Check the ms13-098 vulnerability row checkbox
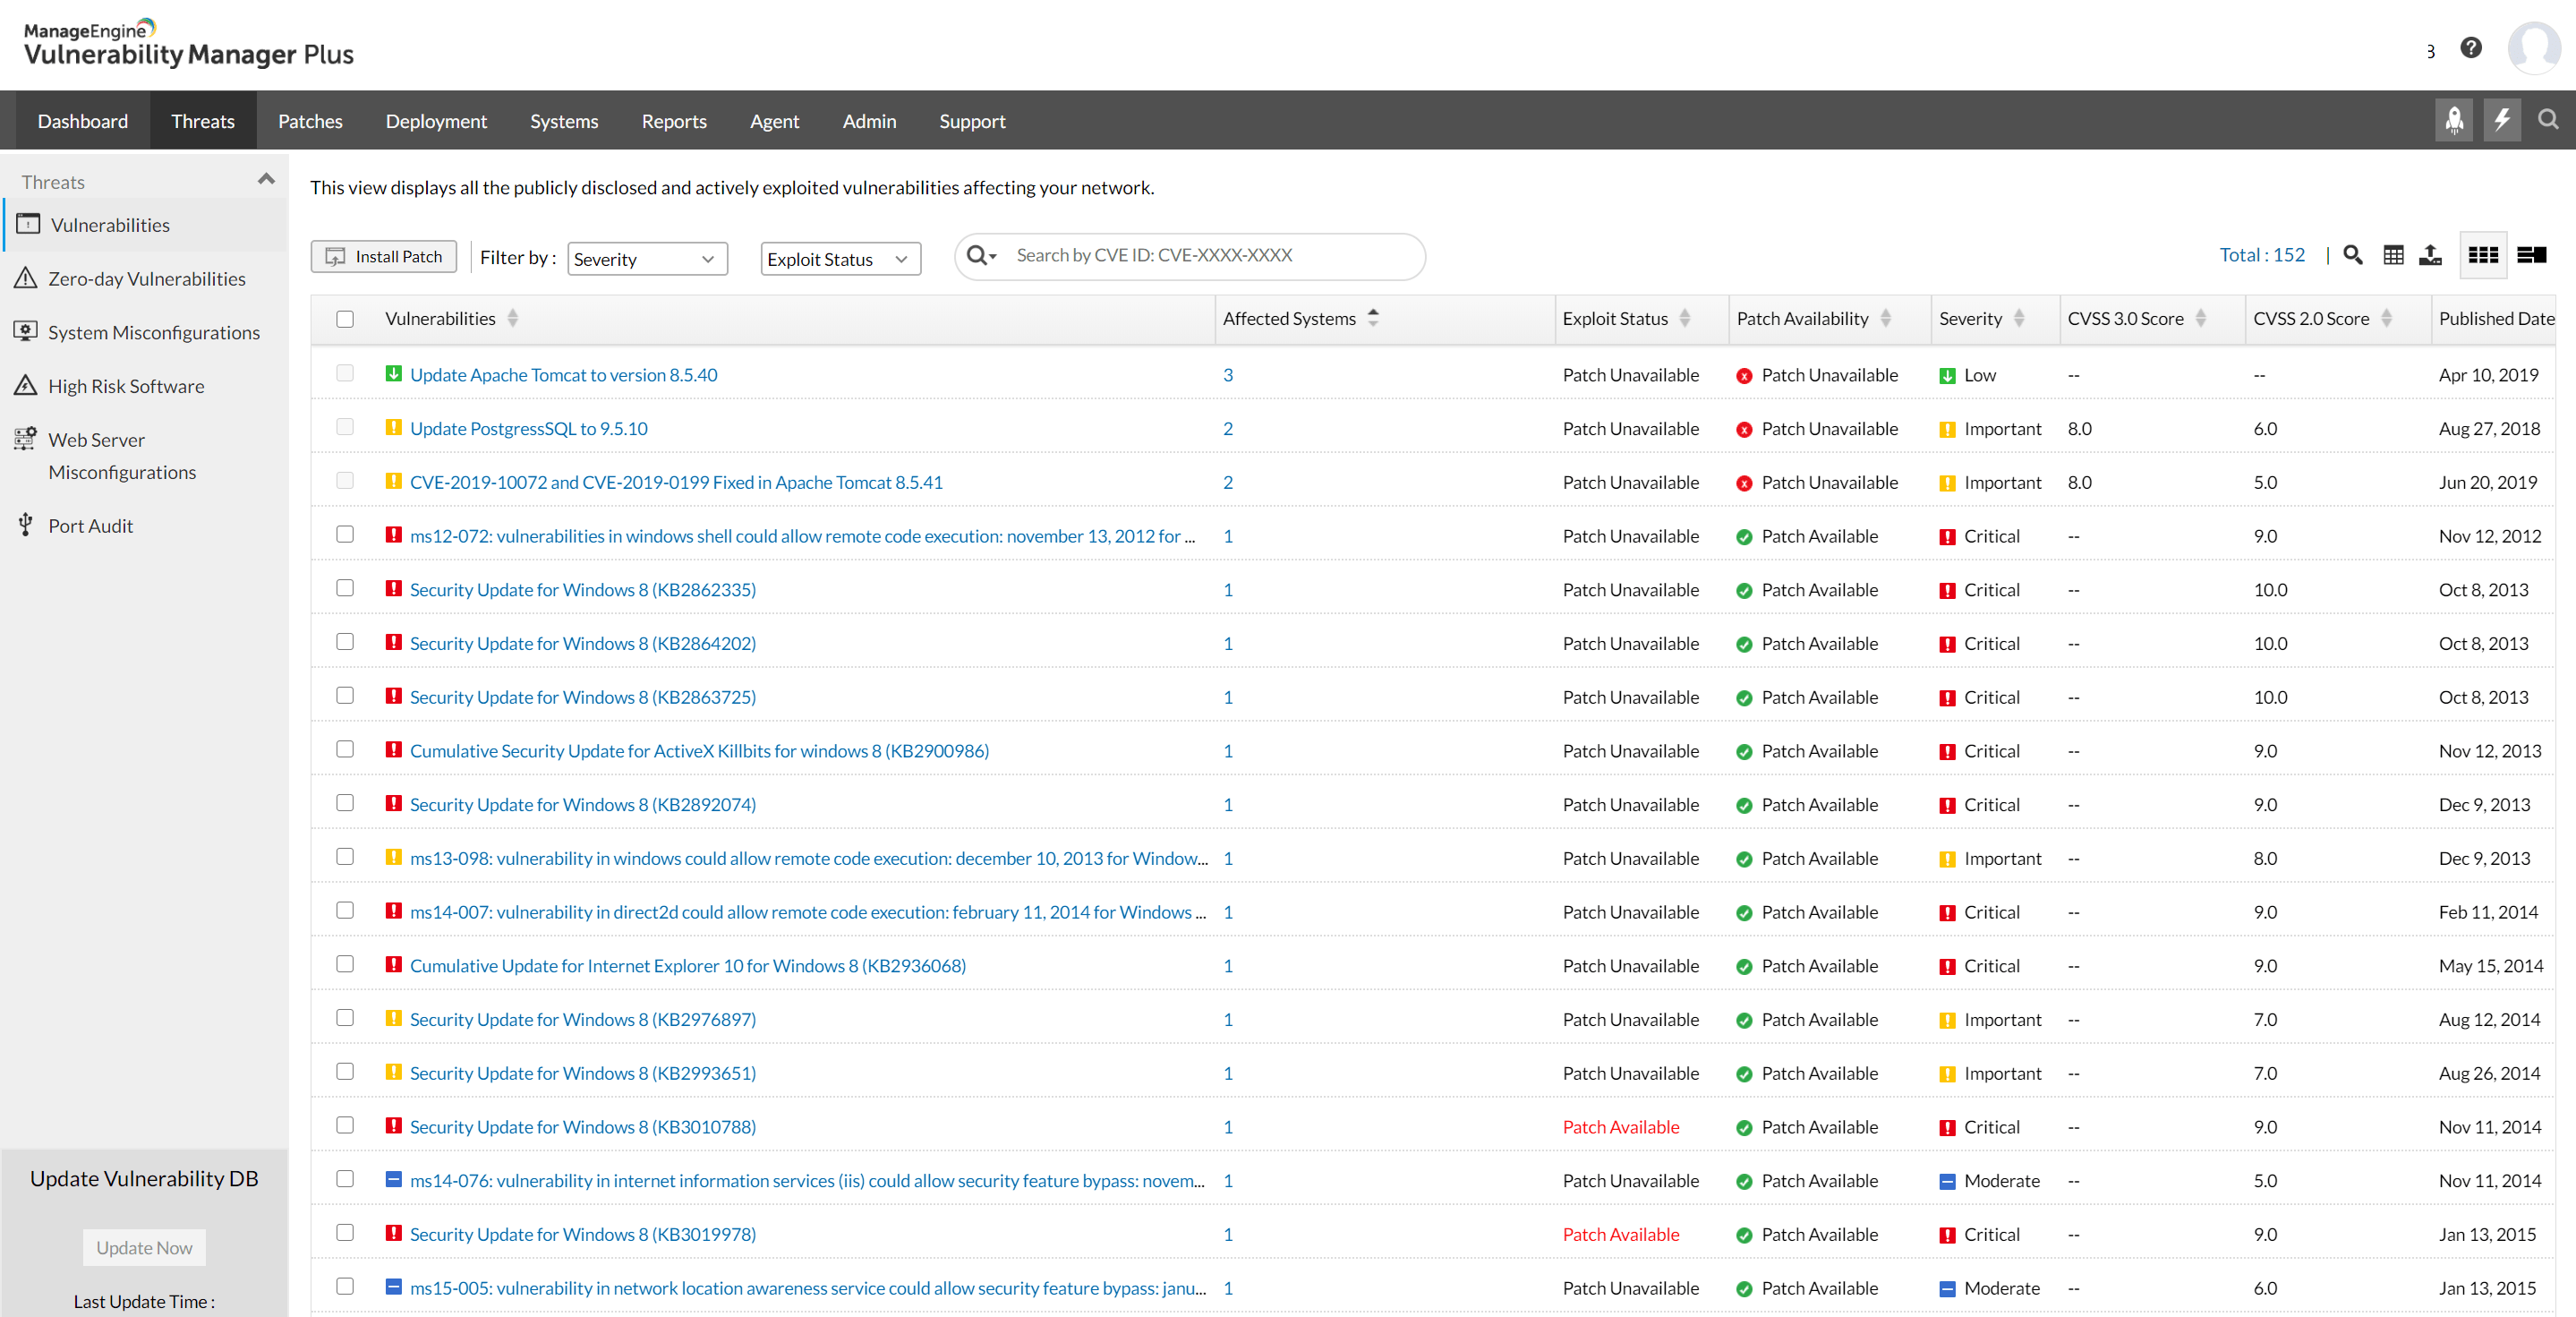Viewport: 2576px width, 1317px height. pyautogui.click(x=345, y=857)
